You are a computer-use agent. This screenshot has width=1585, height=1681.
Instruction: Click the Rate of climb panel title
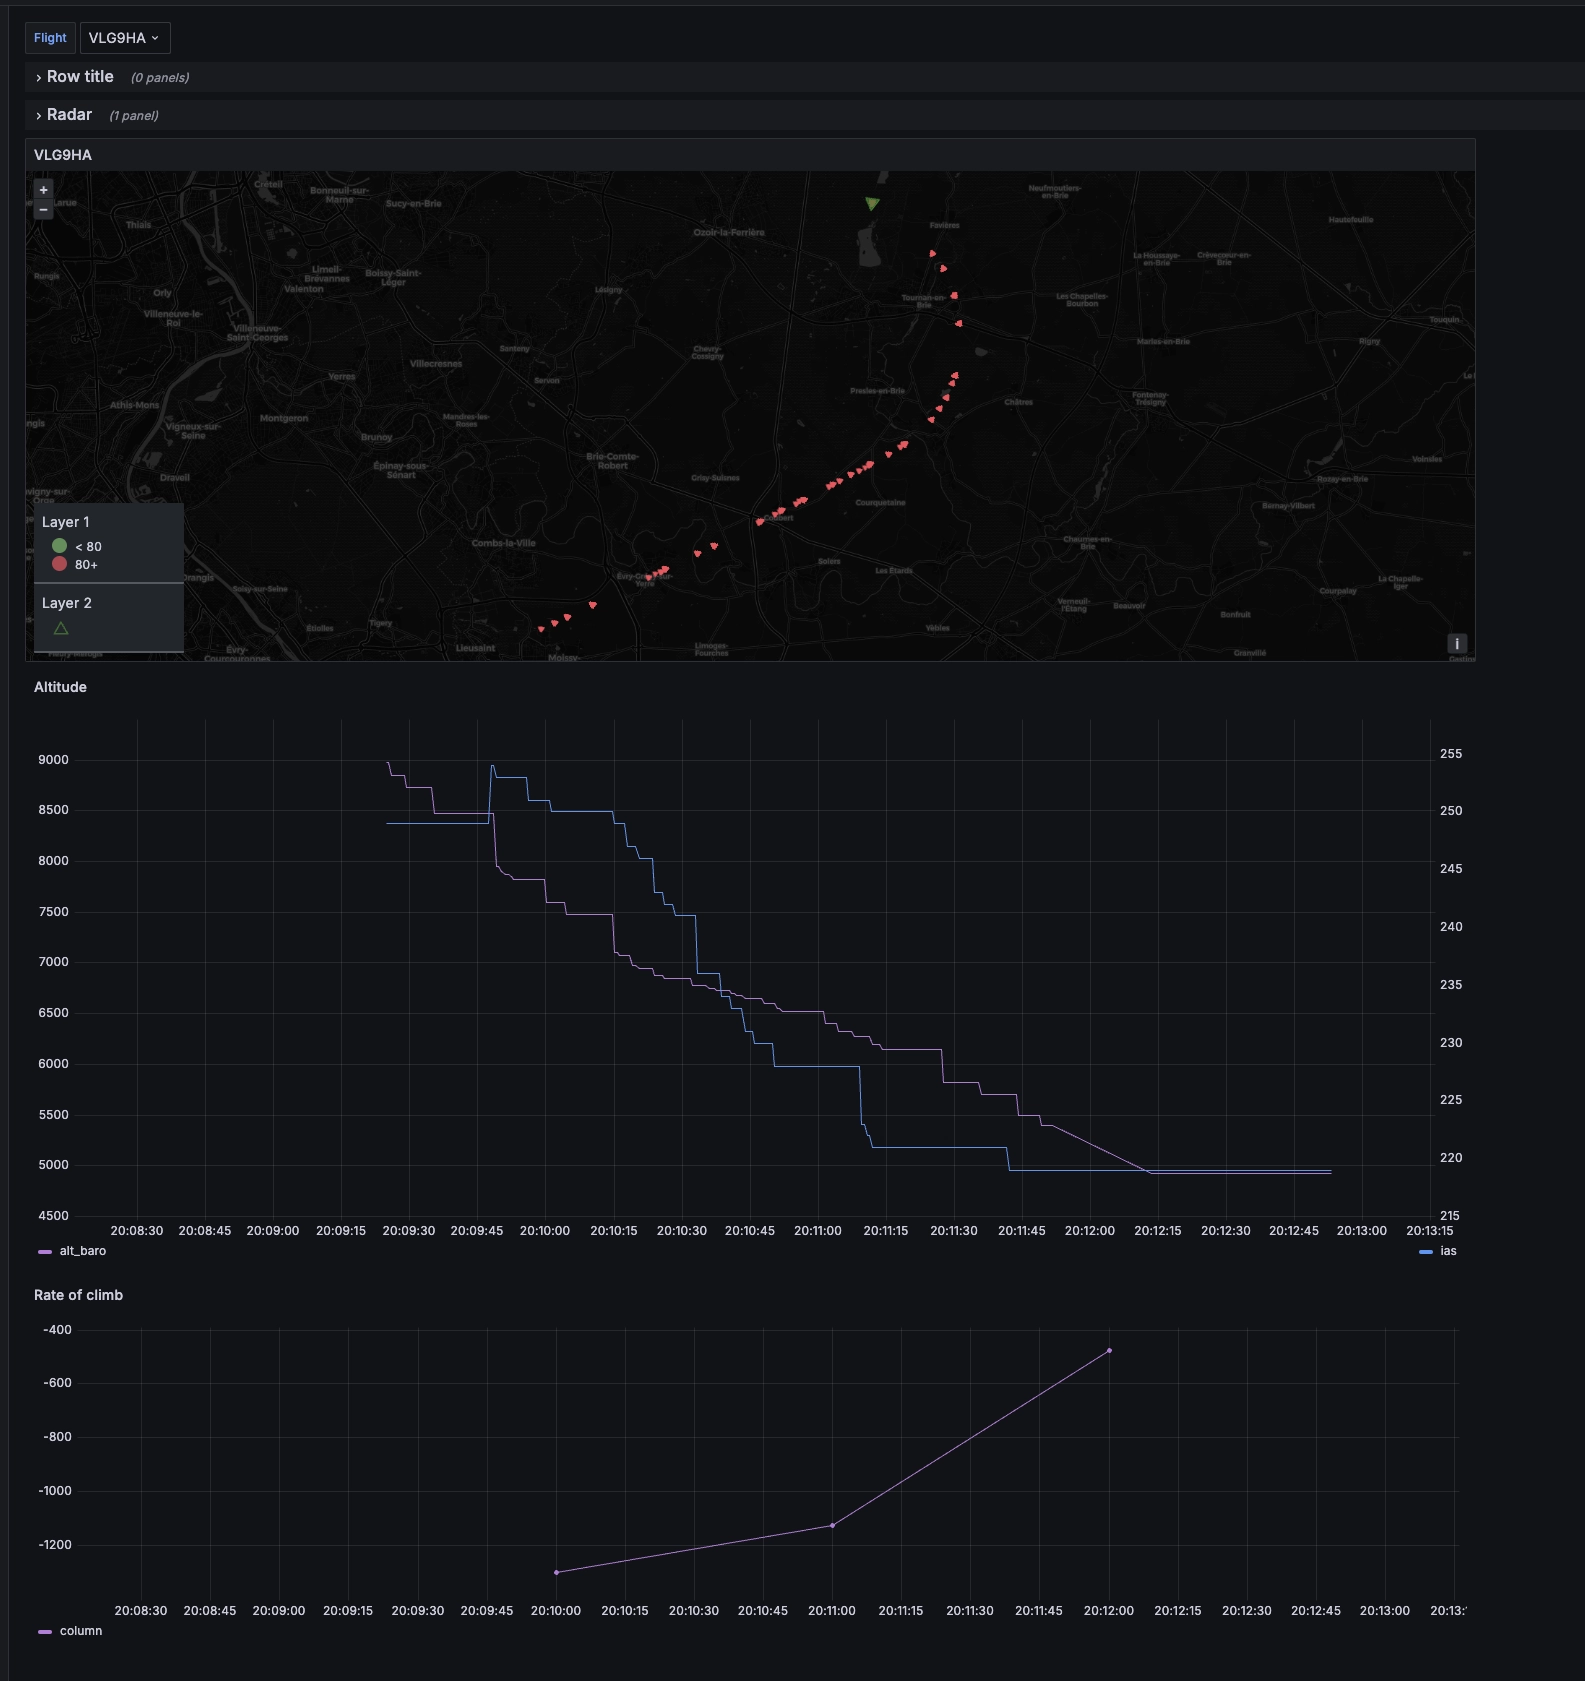(x=78, y=1295)
